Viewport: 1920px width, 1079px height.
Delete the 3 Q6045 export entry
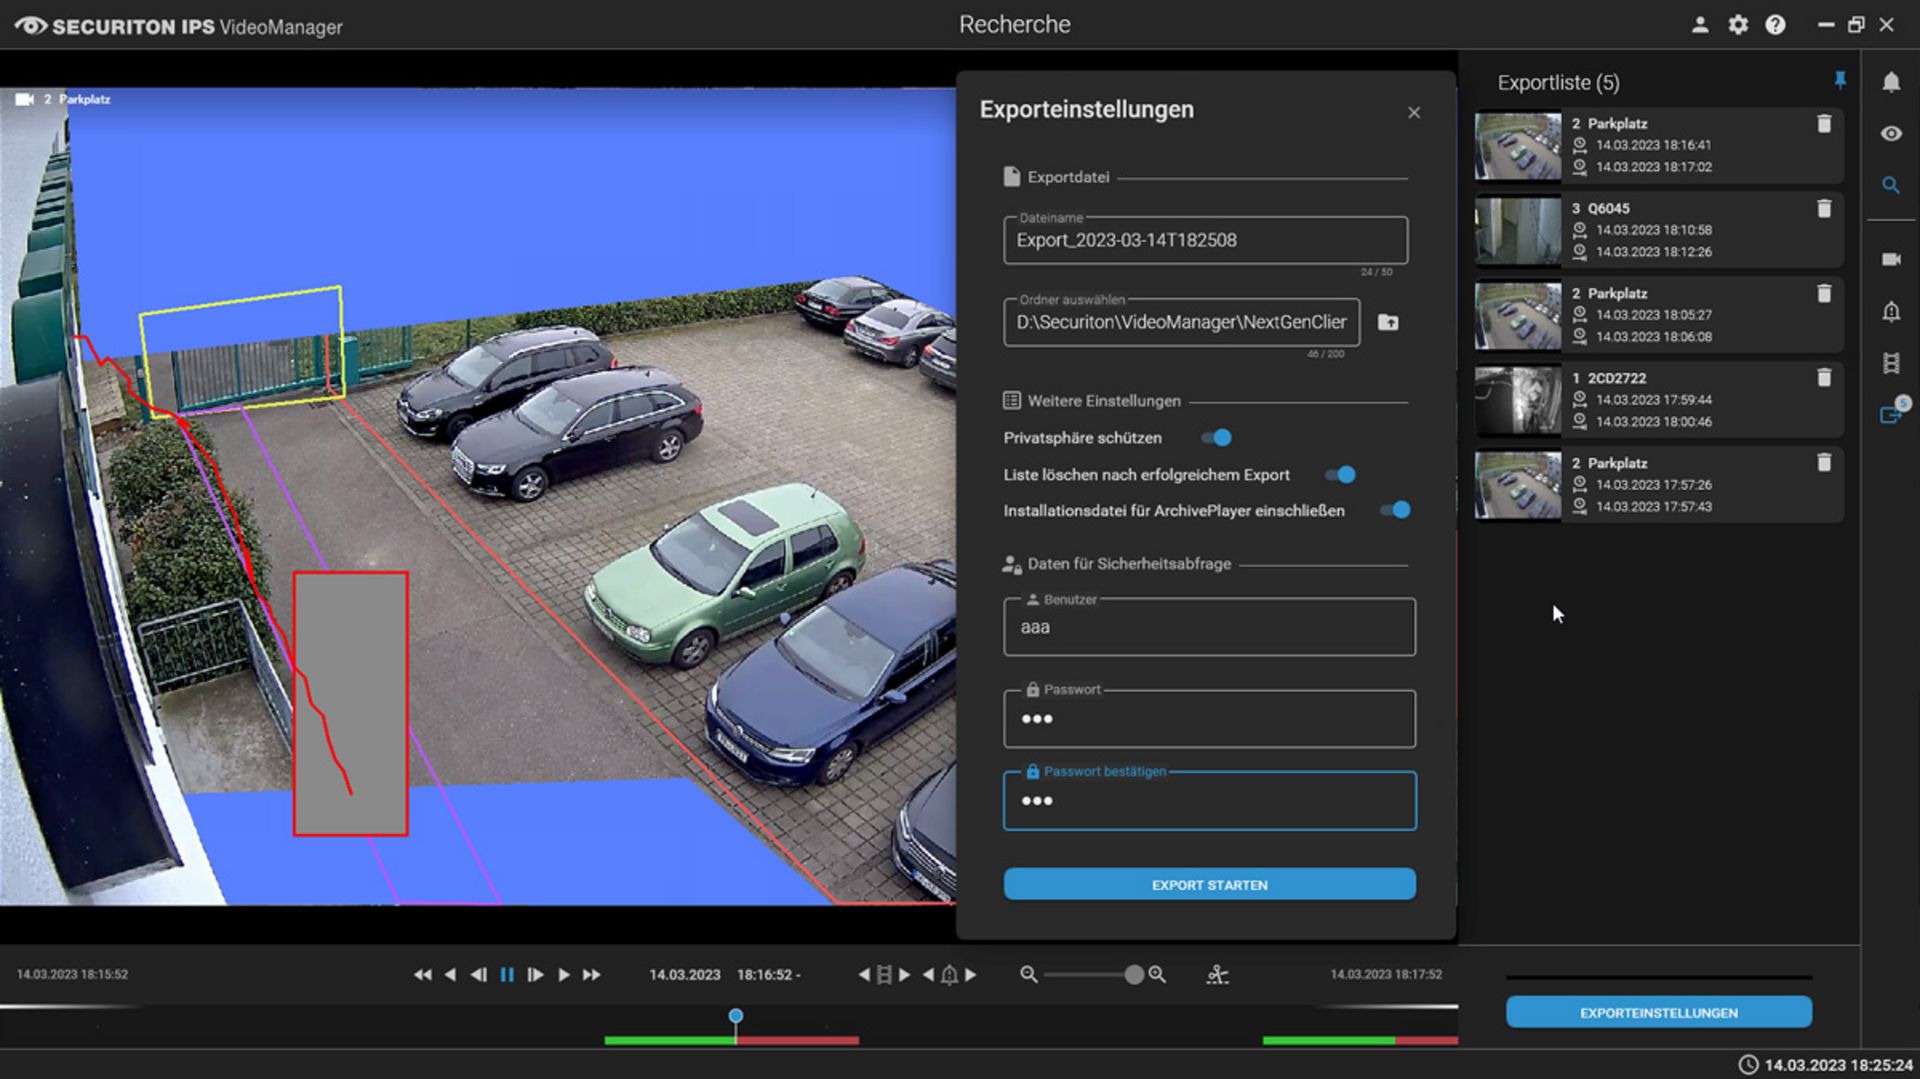click(1824, 208)
